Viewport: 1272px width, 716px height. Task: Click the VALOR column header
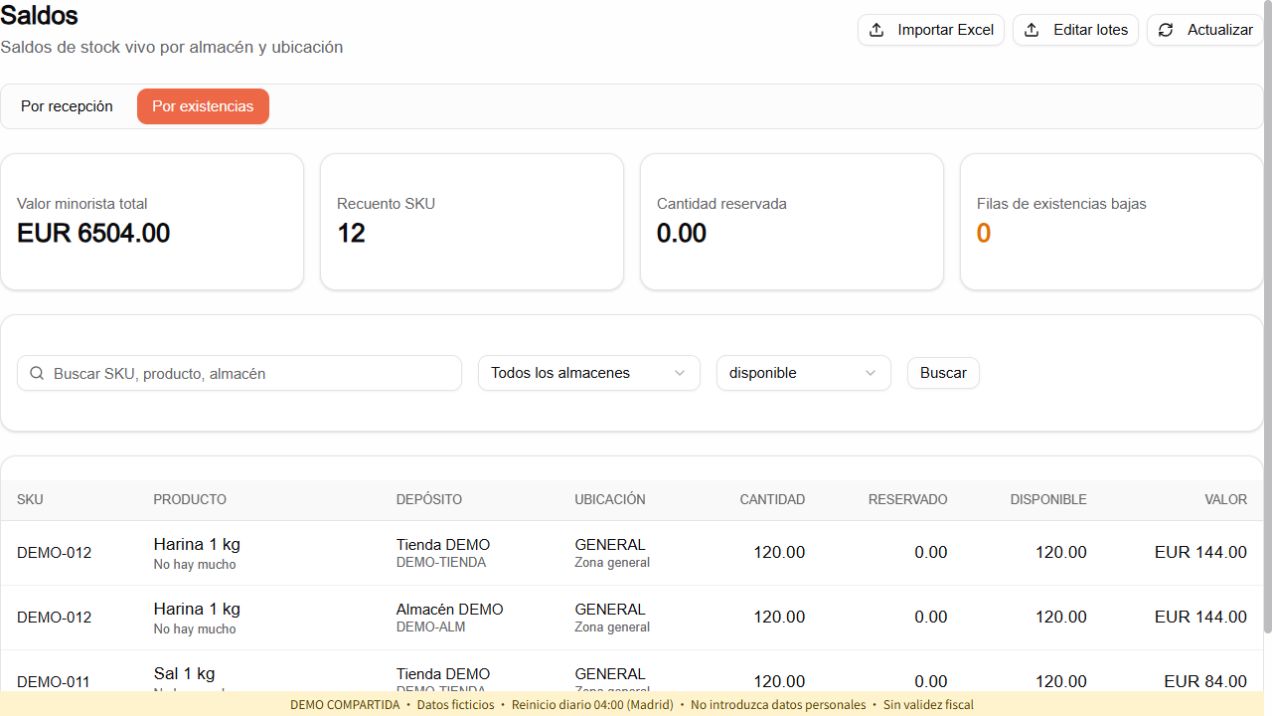1226,500
